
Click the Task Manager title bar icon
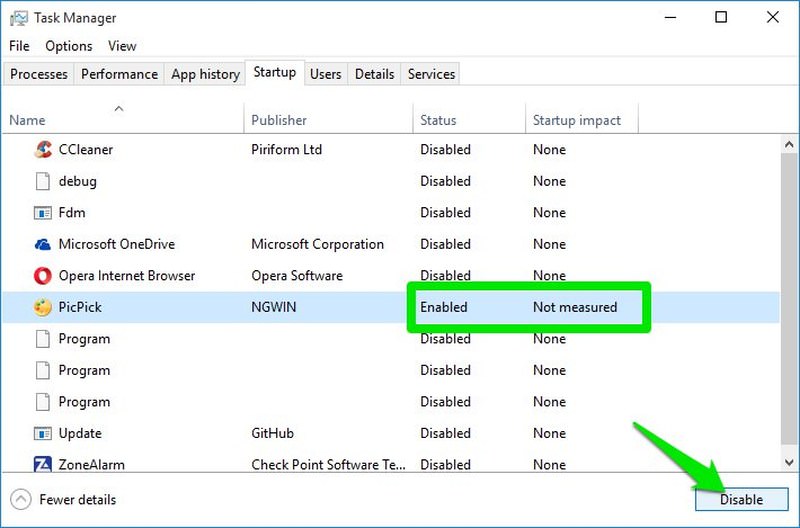19,18
